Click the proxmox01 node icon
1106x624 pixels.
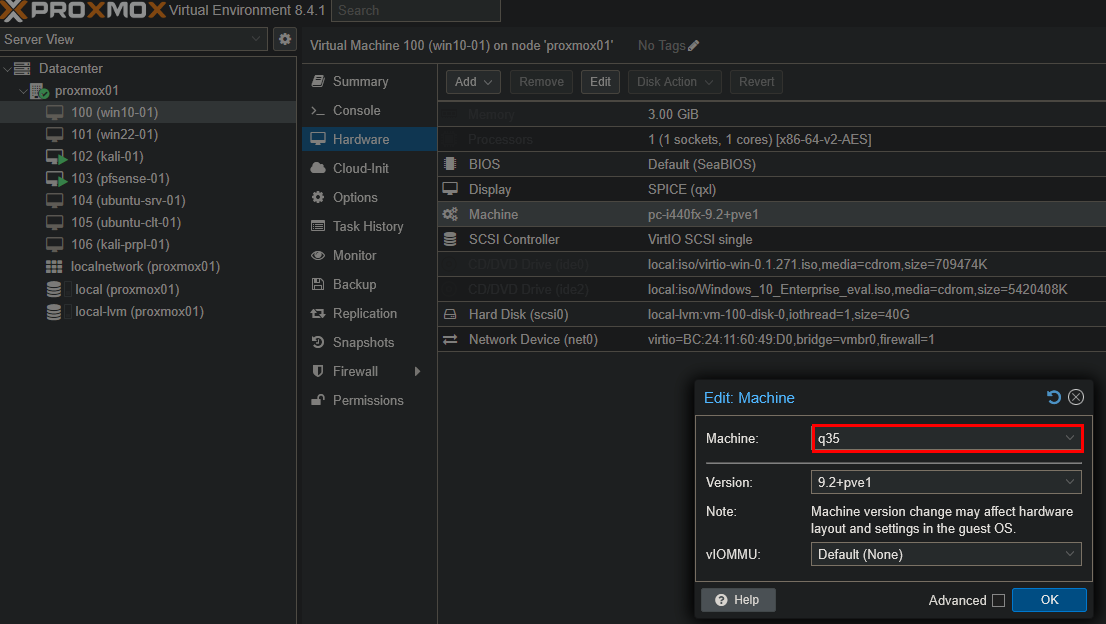39,91
